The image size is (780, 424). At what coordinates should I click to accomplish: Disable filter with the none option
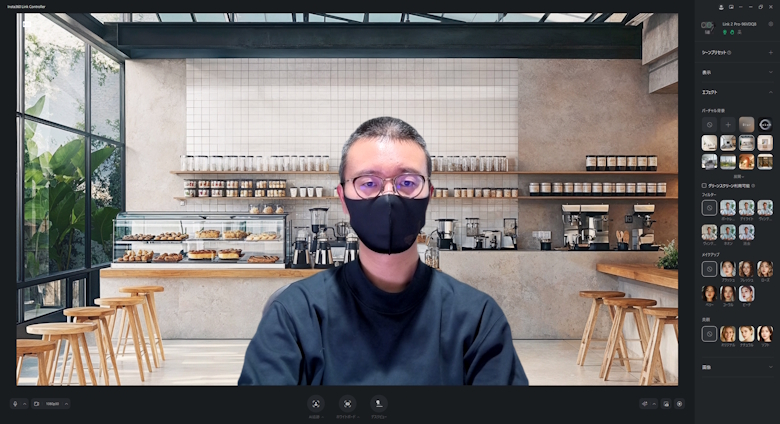click(x=709, y=208)
